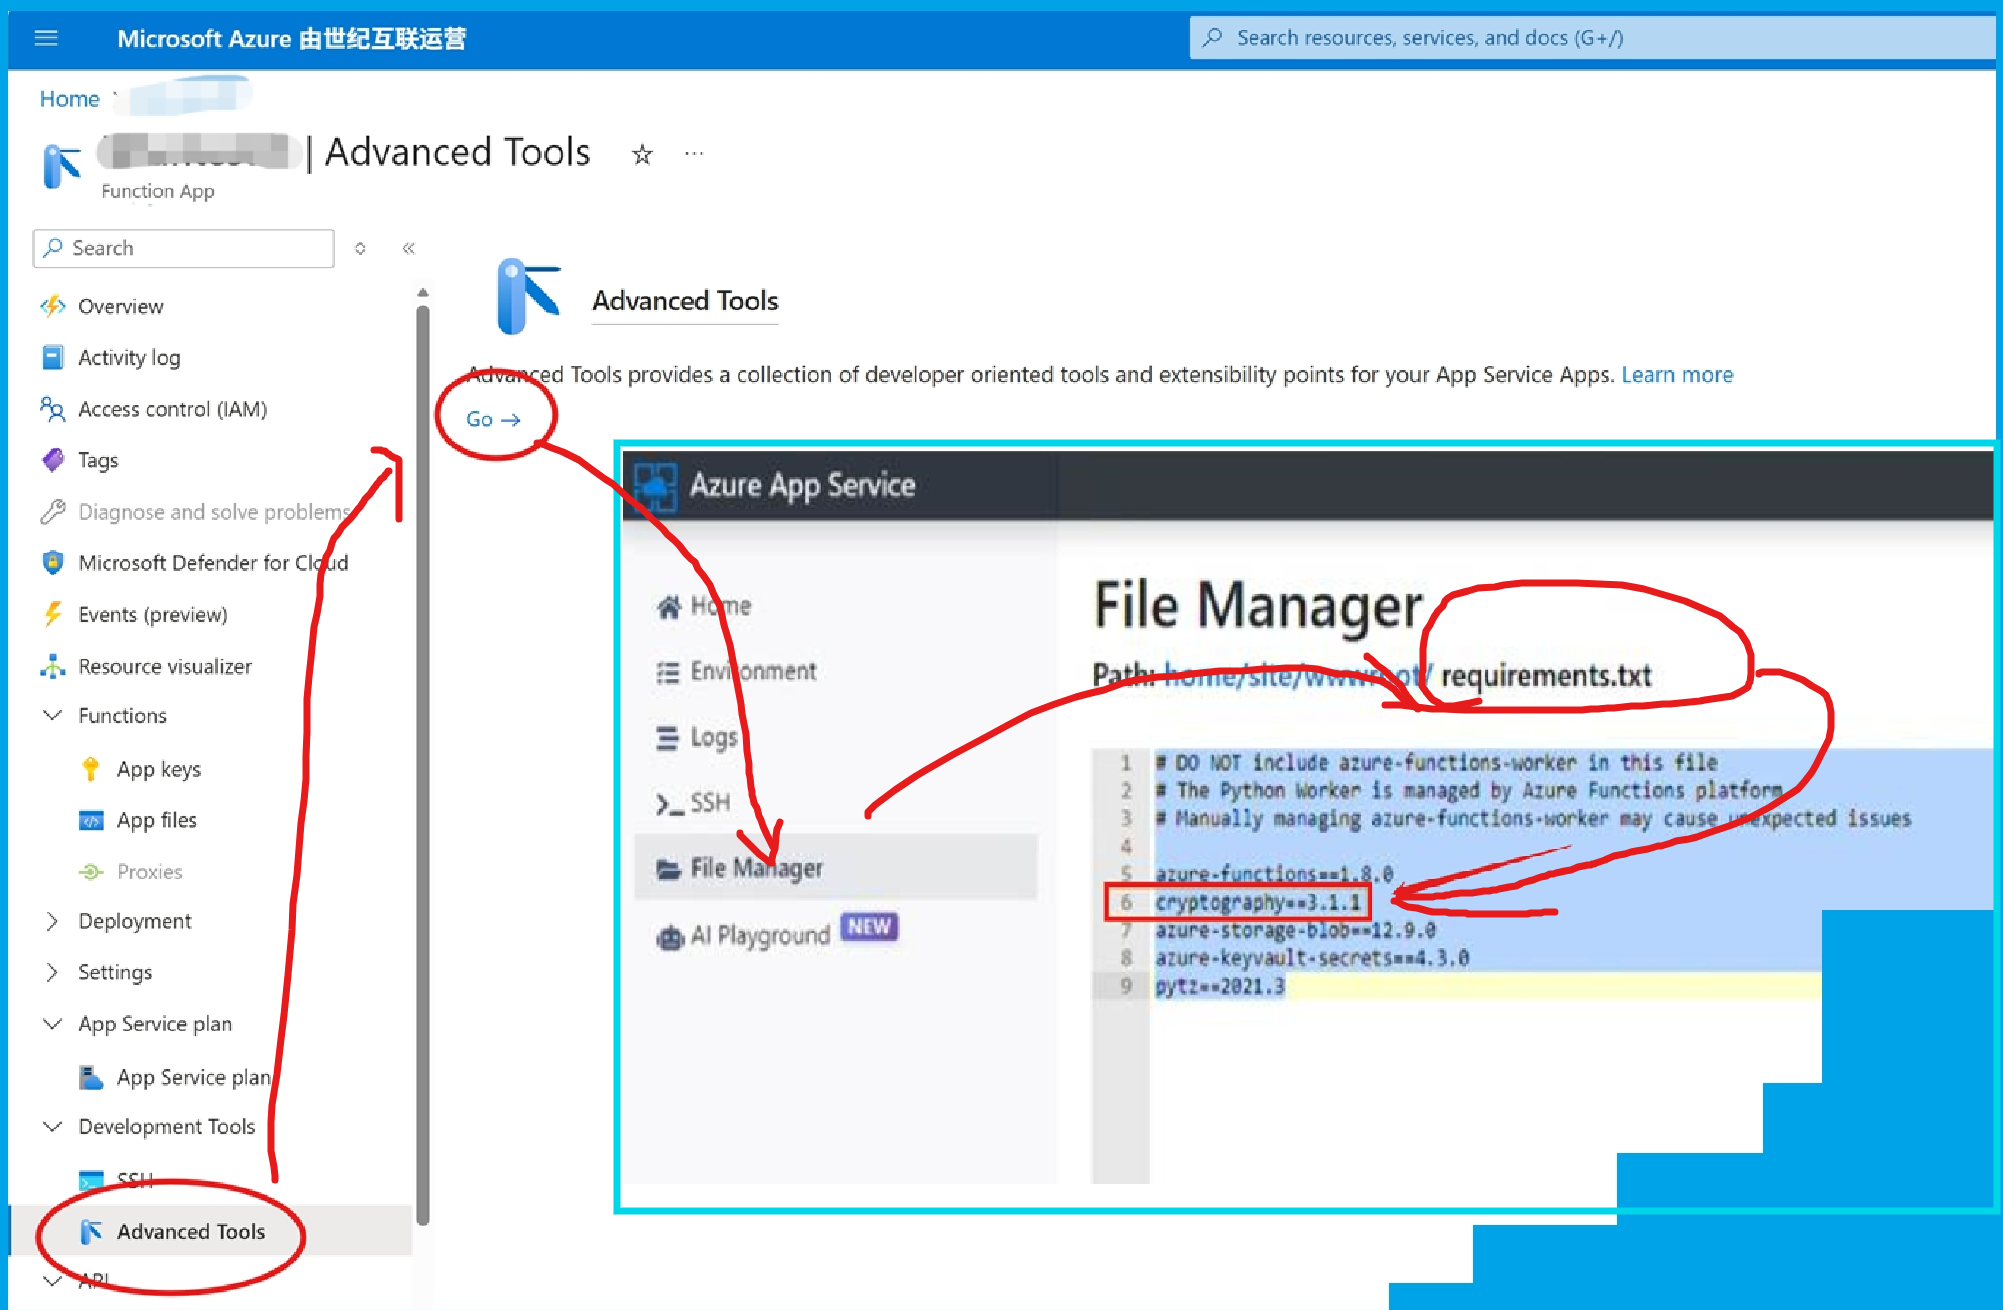Click the Overview lightning icon
2003x1310 pixels.
pos(53,306)
